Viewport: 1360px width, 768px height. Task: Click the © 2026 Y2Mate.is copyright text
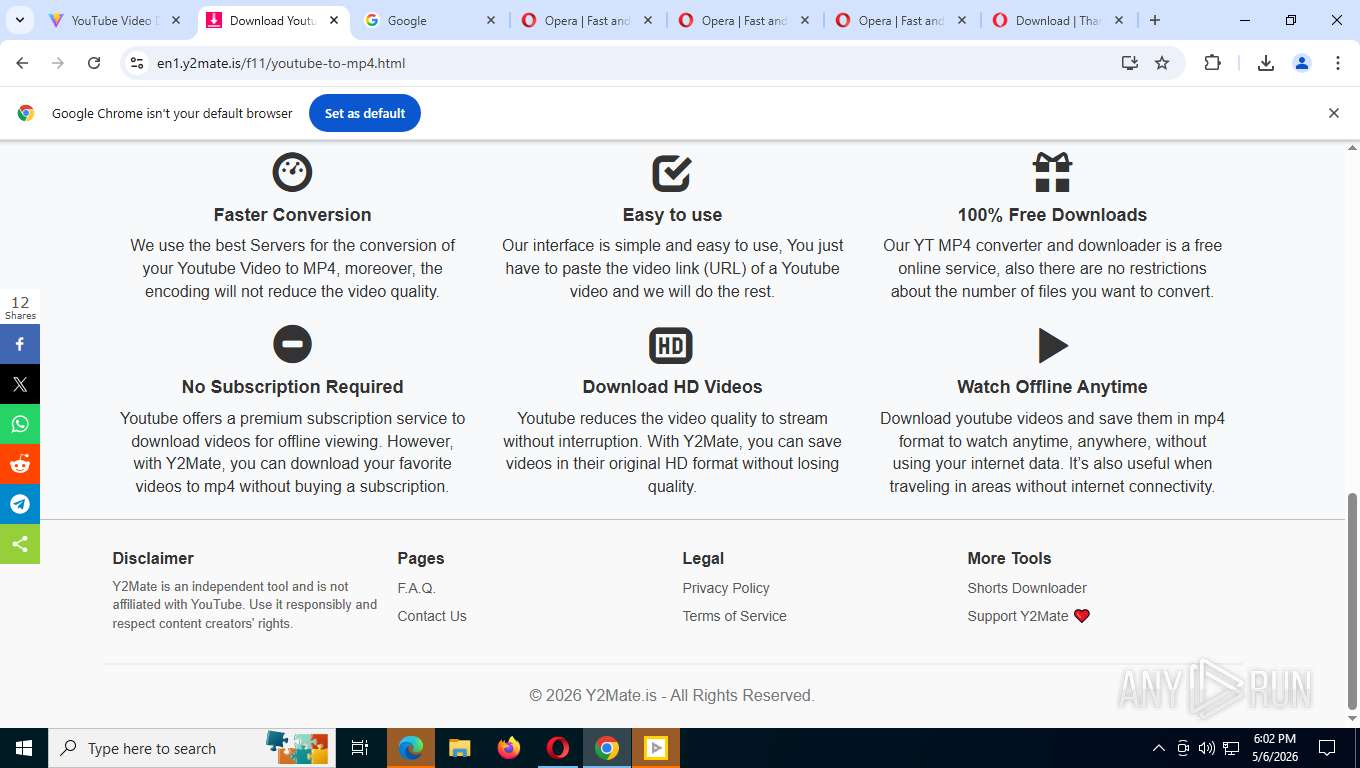(672, 695)
